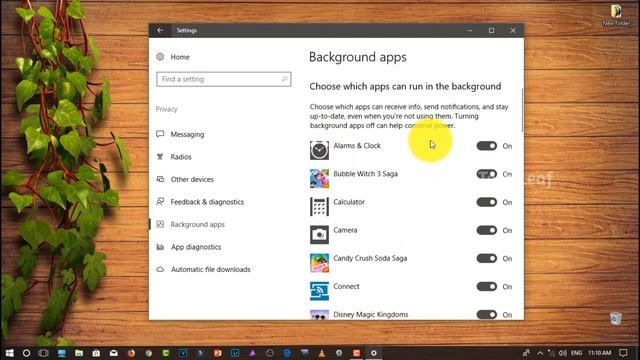Viewport: 640px width, 360px height.
Task: Click the Candy Crush Soda Saga icon
Action: pos(319,262)
